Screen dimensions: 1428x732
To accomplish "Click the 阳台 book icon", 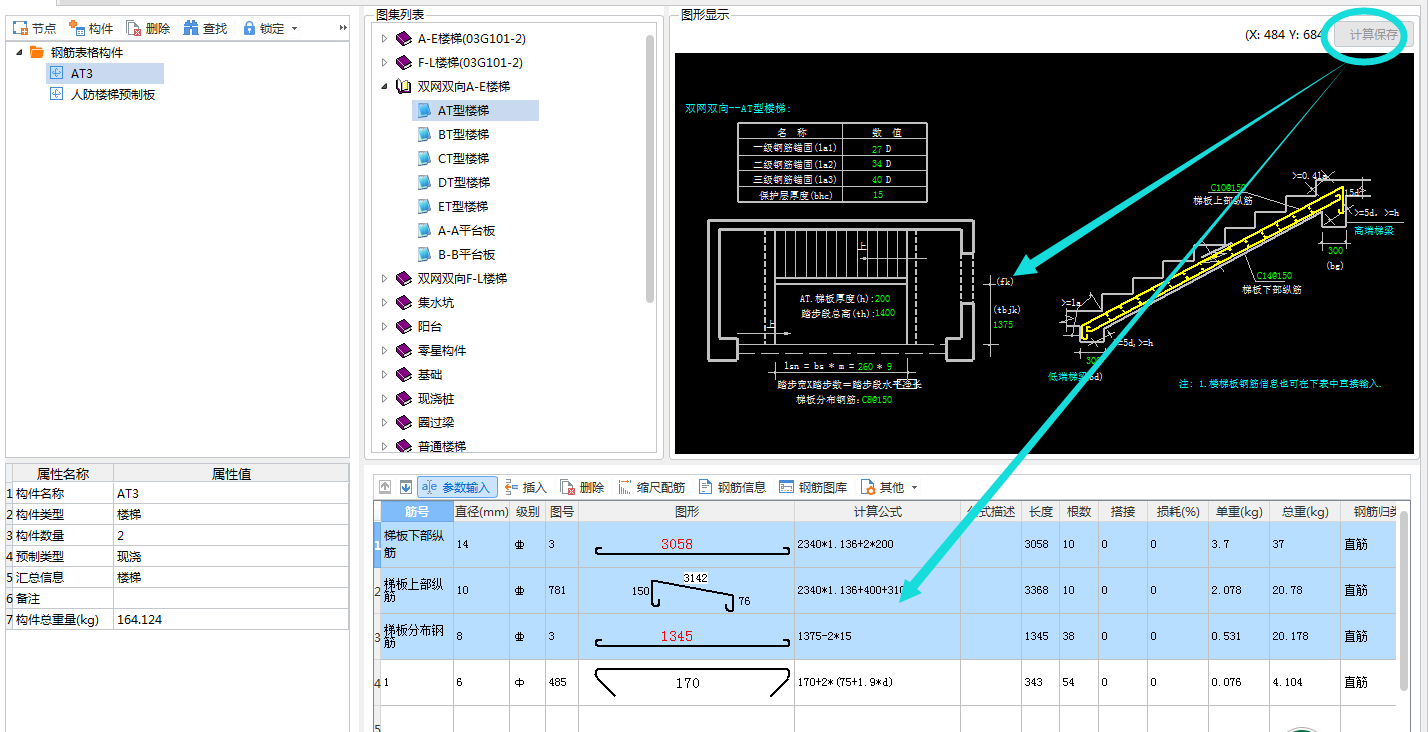I will (403, 327).
